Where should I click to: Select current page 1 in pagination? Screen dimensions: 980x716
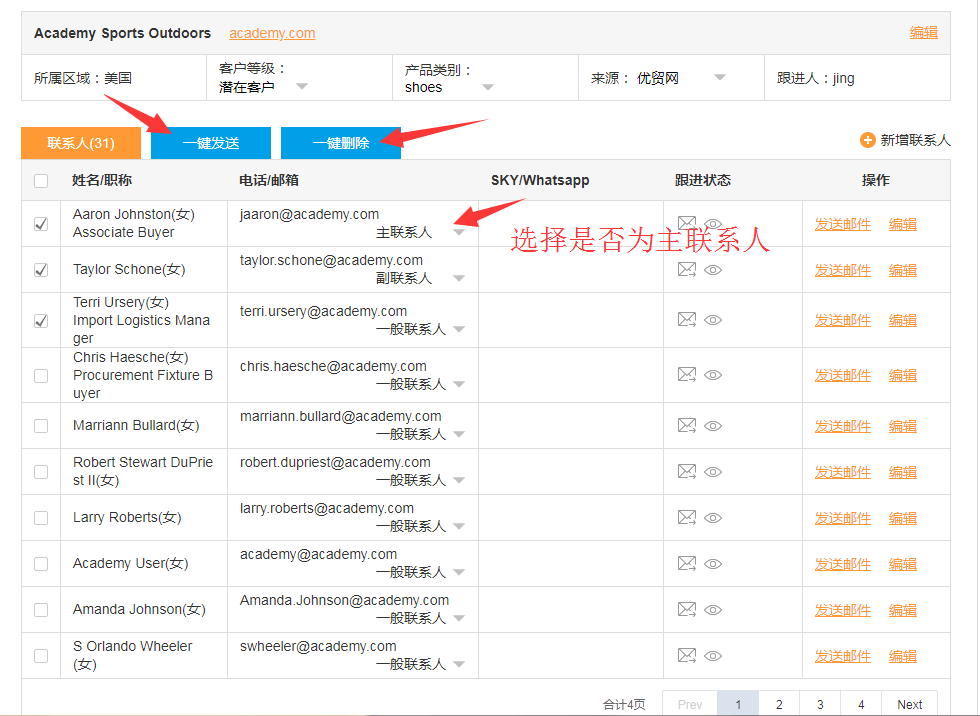738,704
